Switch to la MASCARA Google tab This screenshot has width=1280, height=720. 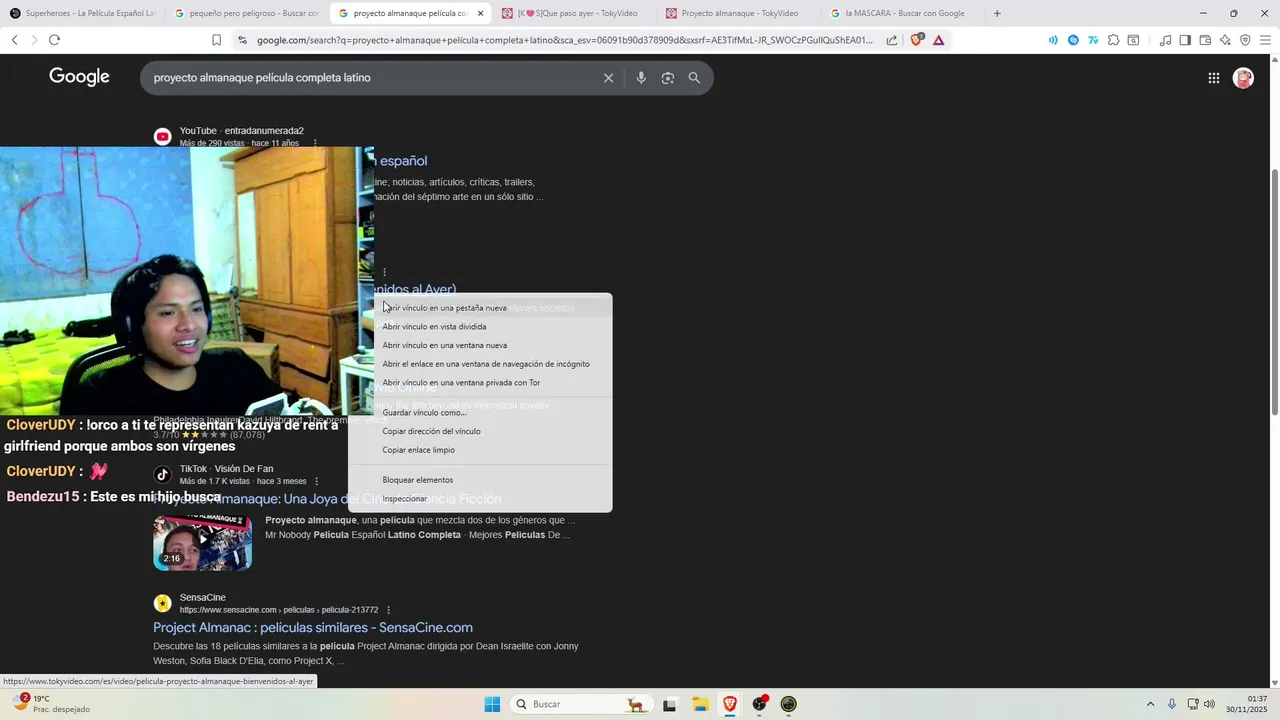pyautogui.click(x=902, y=13)
